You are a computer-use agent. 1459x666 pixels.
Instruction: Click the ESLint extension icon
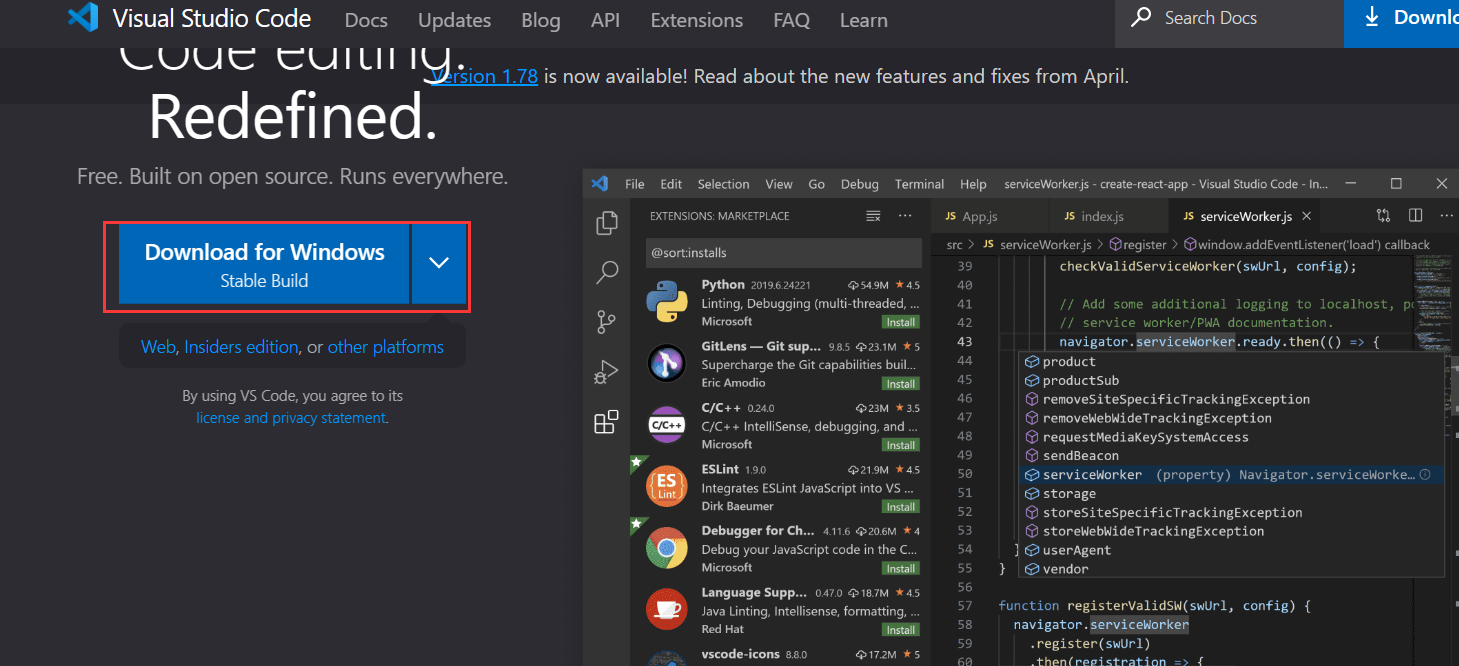pyautogui.click(x=666, y=487)
